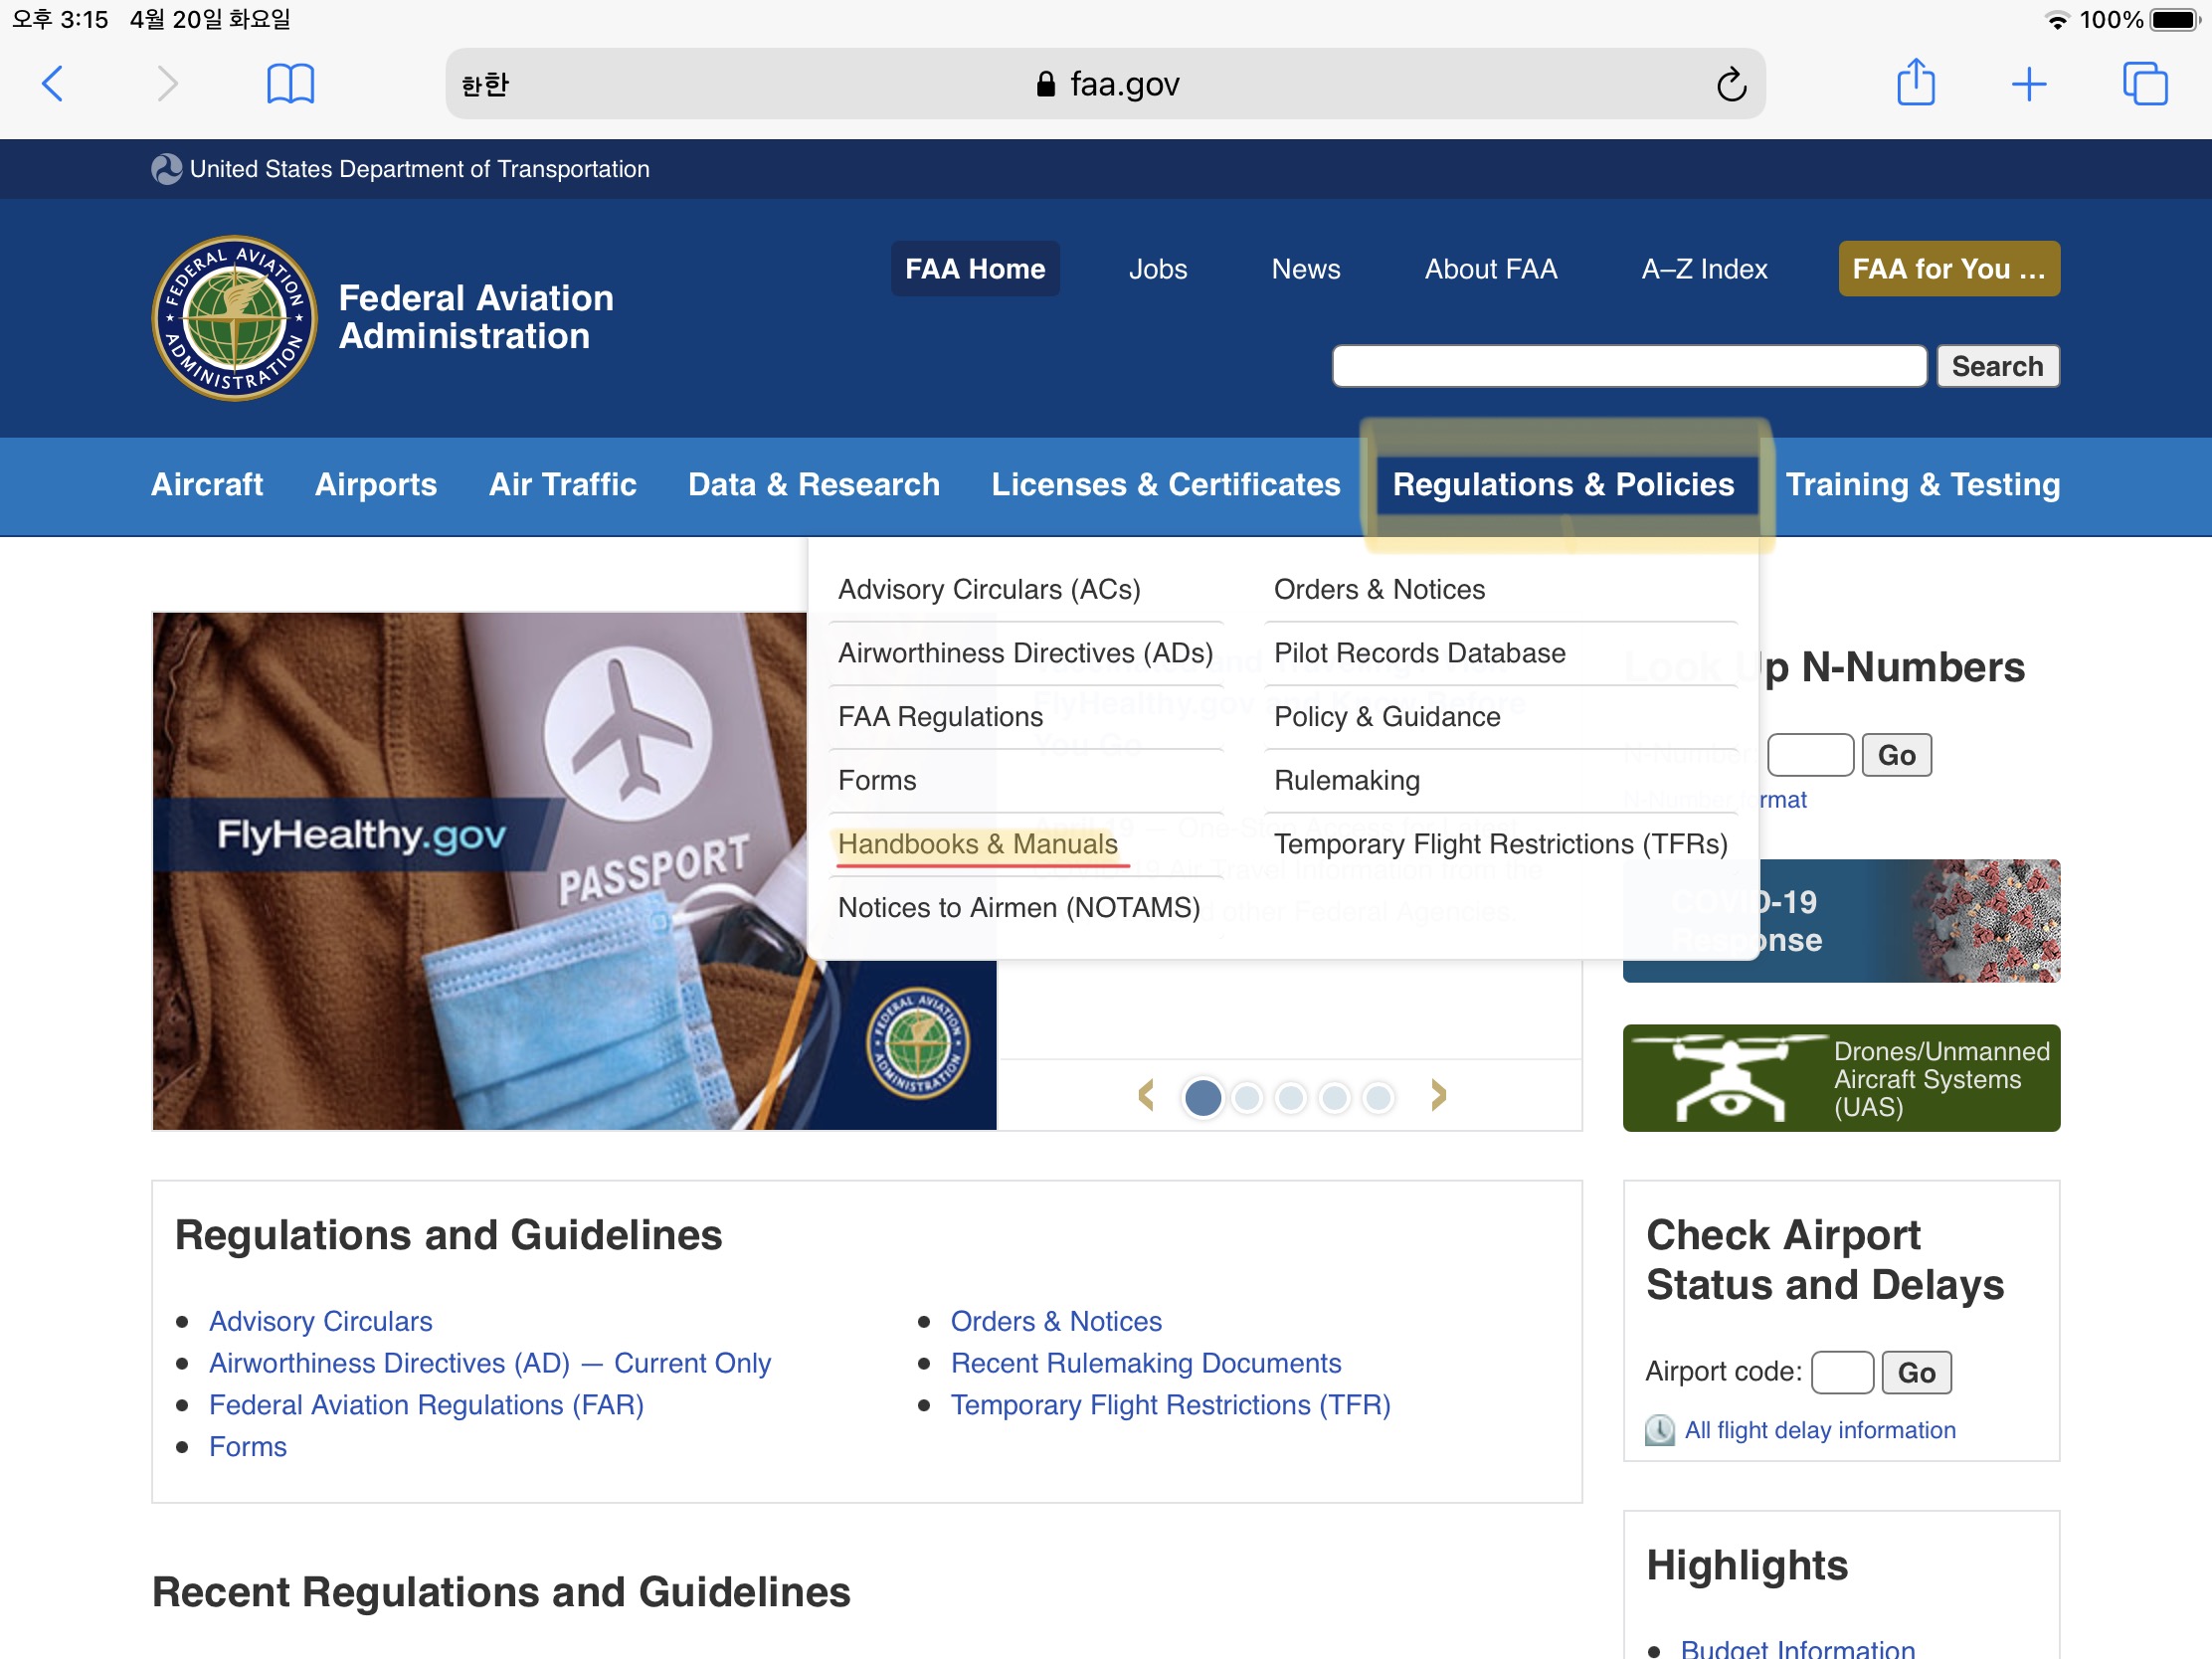Open the Budget Information link
The height and width of the screenshot is (1659, 2212).
(1798, 1648)
